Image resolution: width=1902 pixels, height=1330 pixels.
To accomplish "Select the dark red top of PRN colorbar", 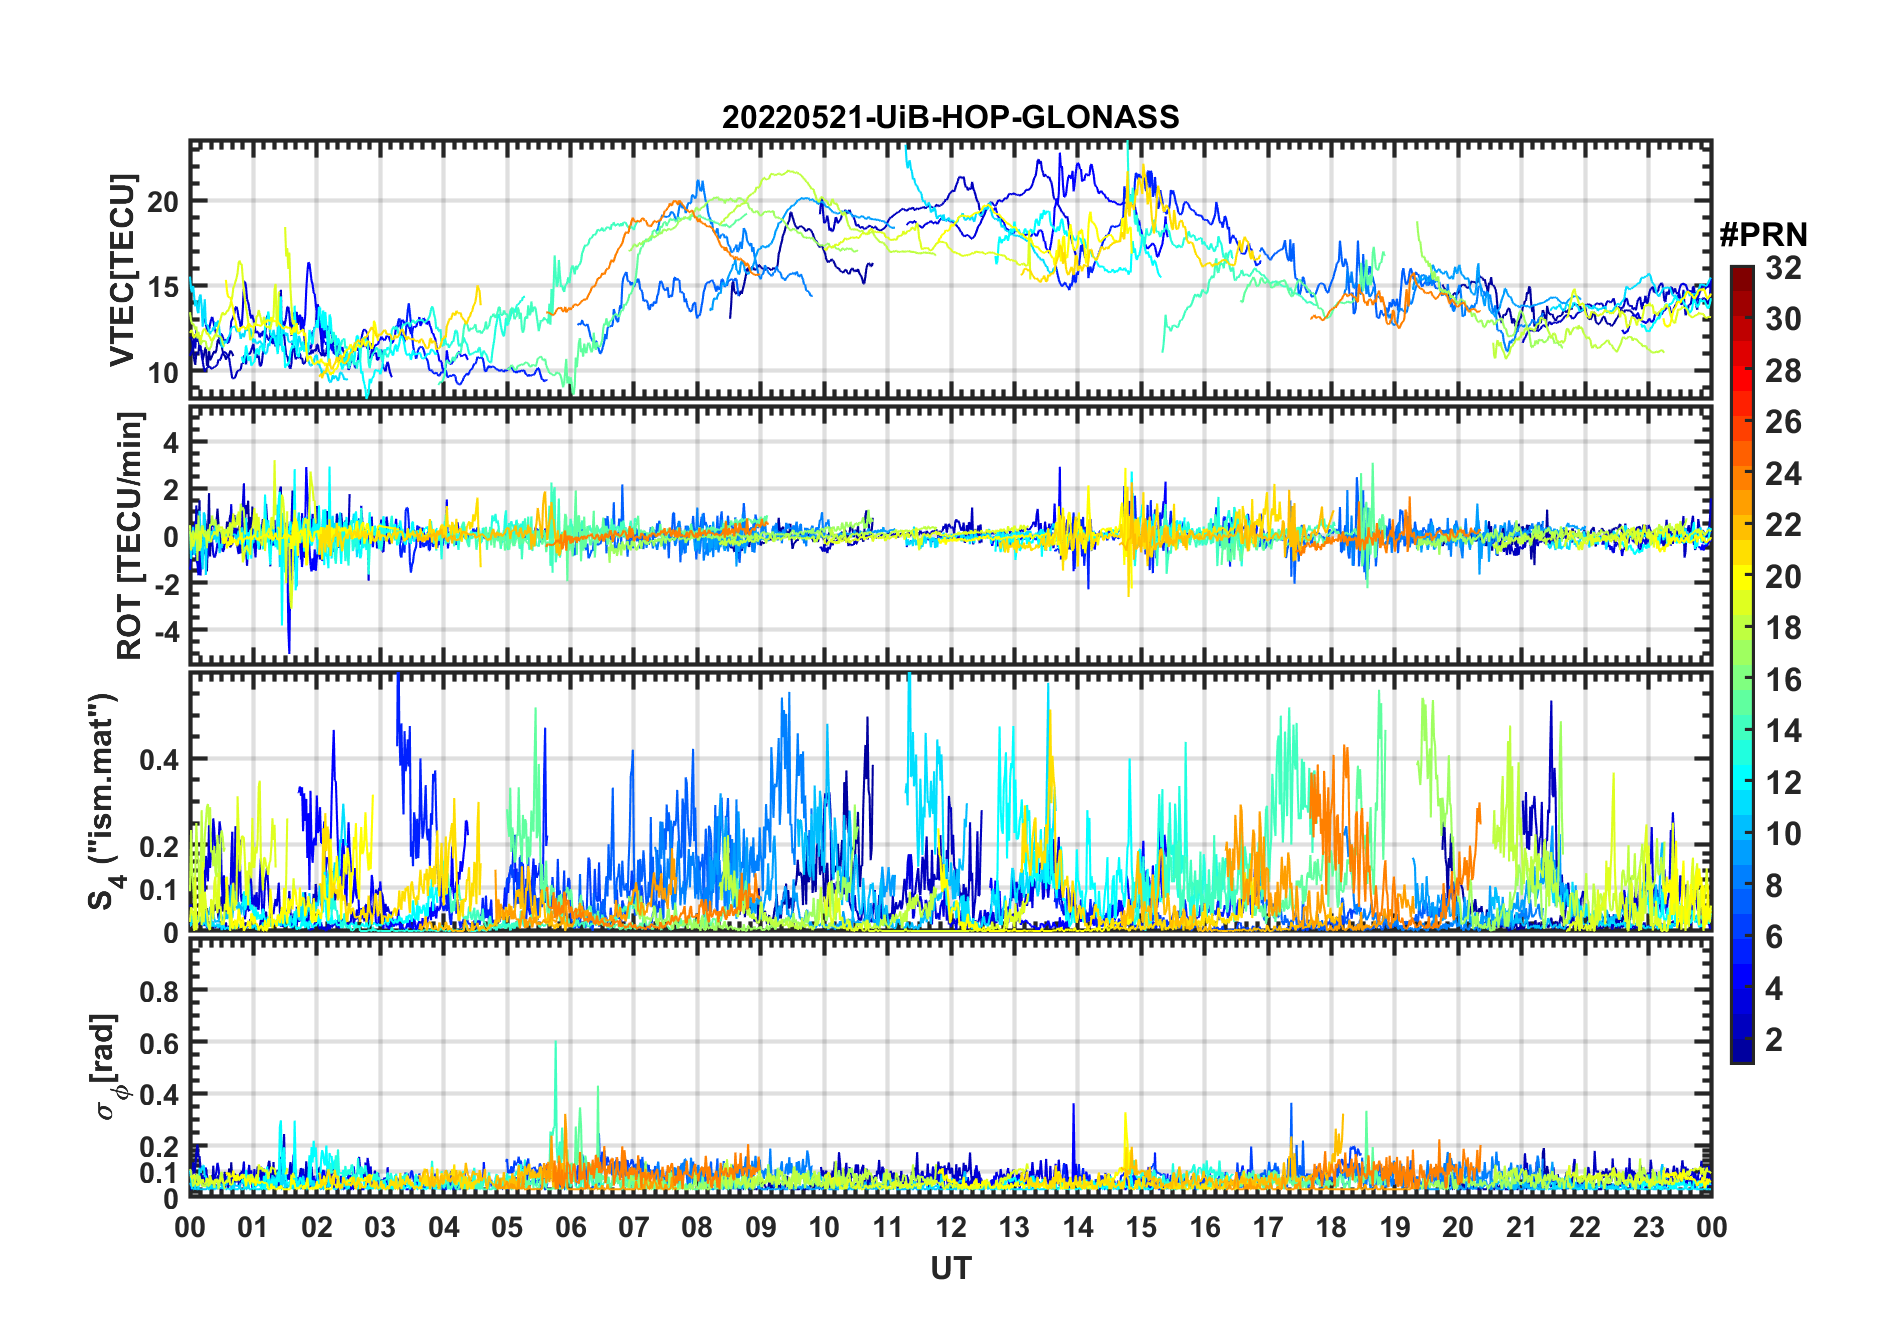I will coord(1742,273).
